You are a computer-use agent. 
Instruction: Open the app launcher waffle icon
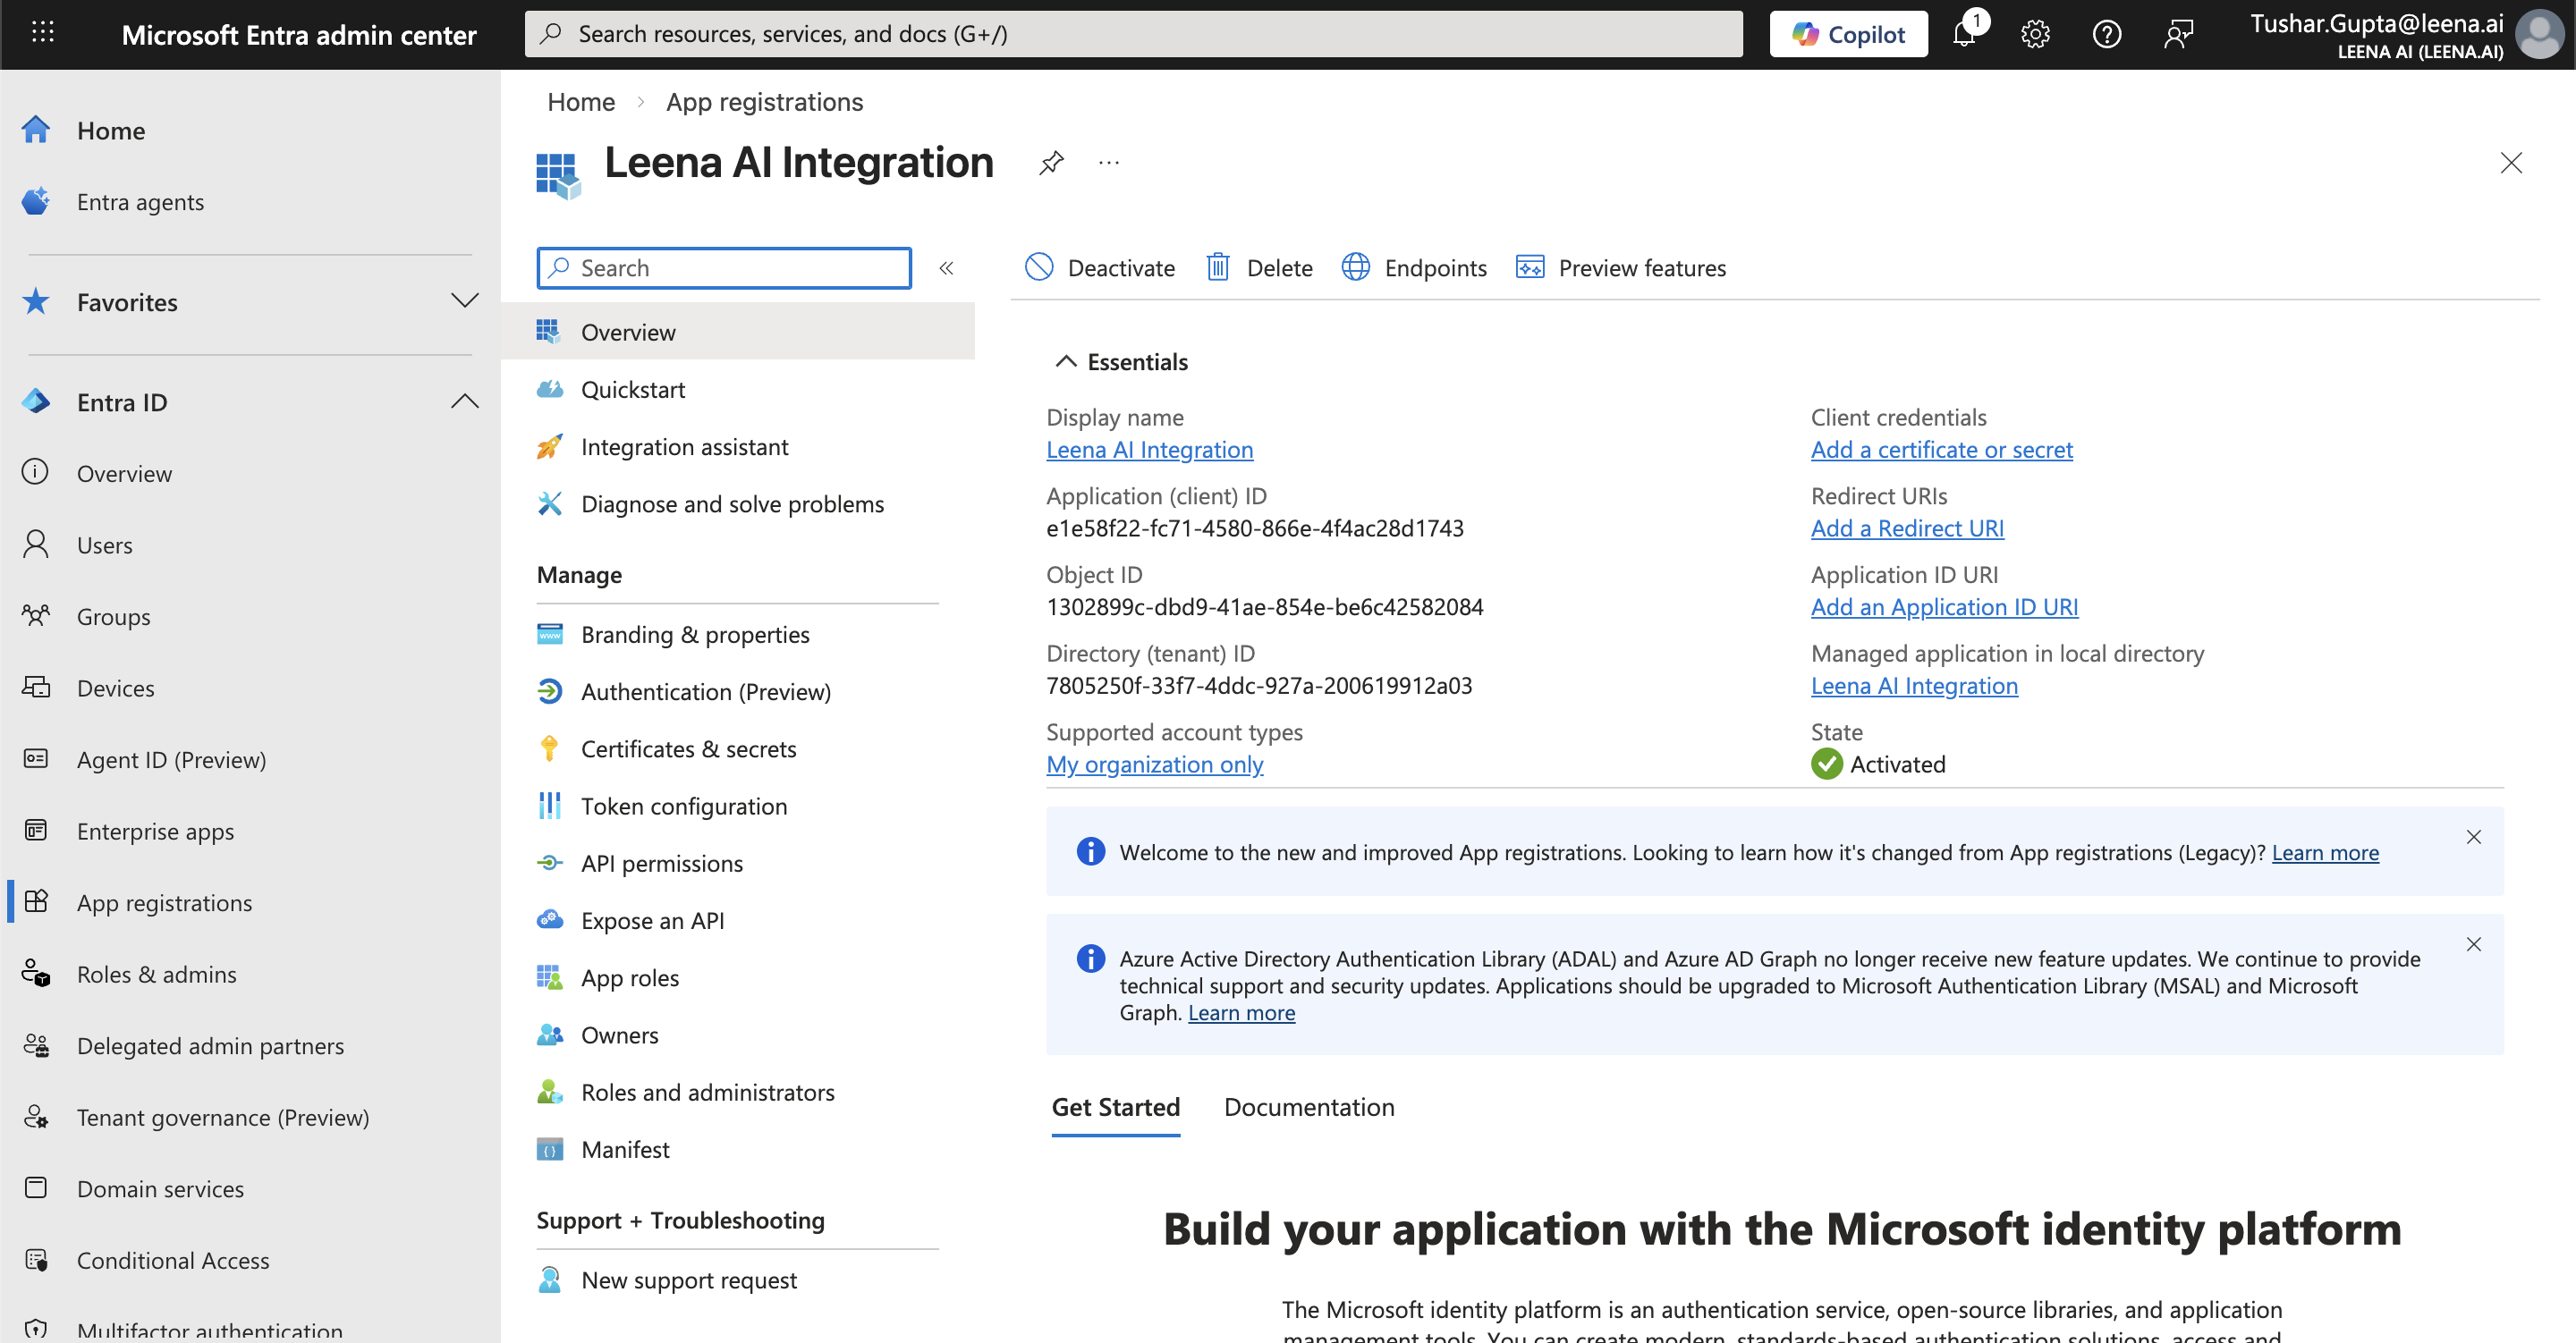coord(42,33)
